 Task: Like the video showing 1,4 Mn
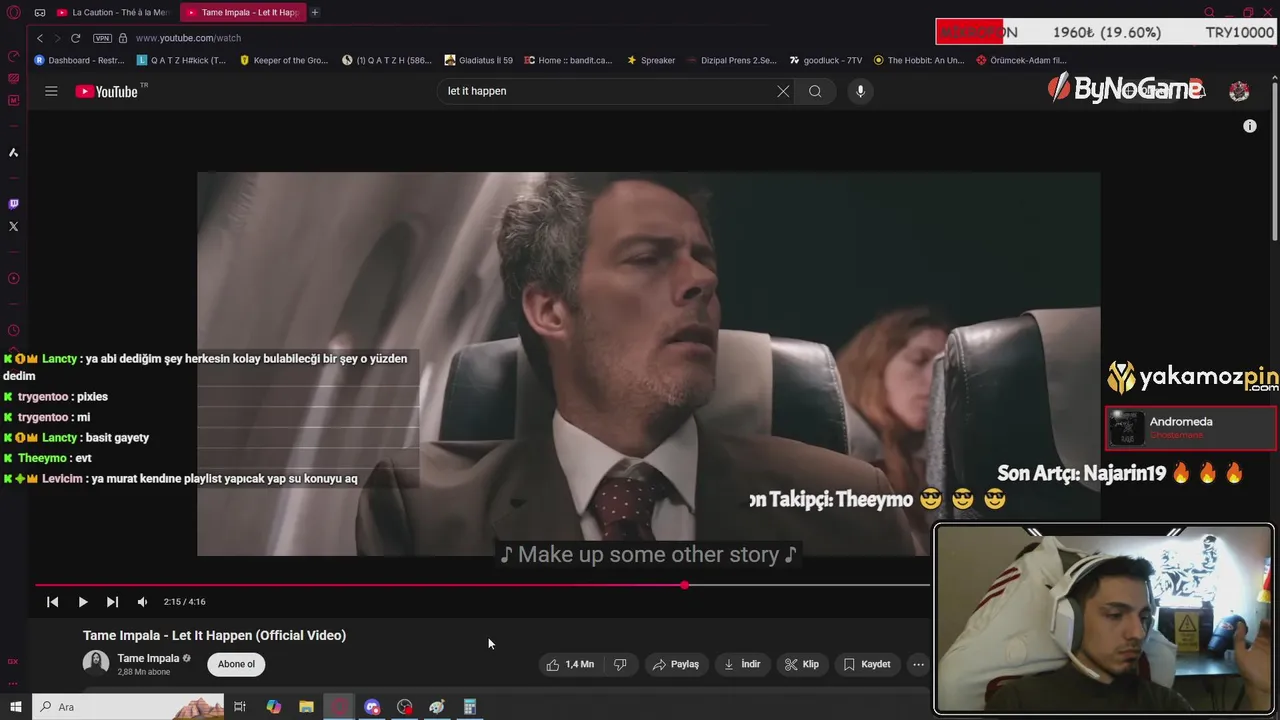570,664
